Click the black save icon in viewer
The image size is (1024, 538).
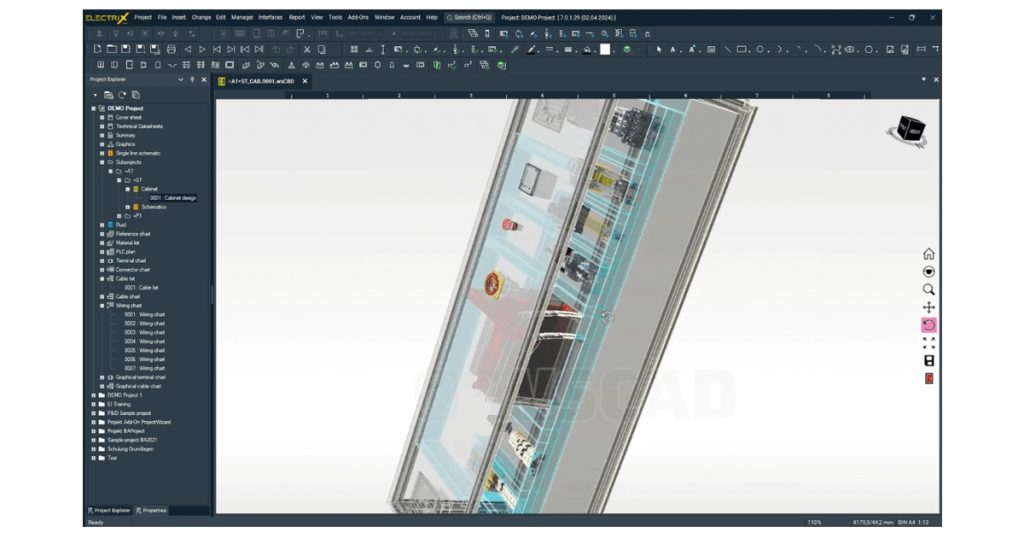coord(929,360)
